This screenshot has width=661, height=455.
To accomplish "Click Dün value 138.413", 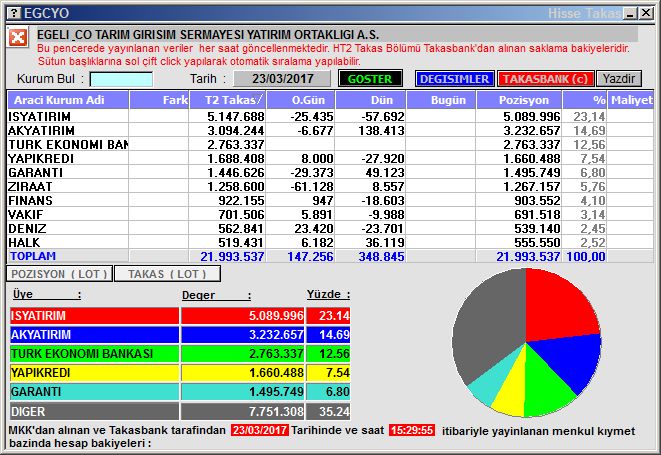I will pos(381,130).
